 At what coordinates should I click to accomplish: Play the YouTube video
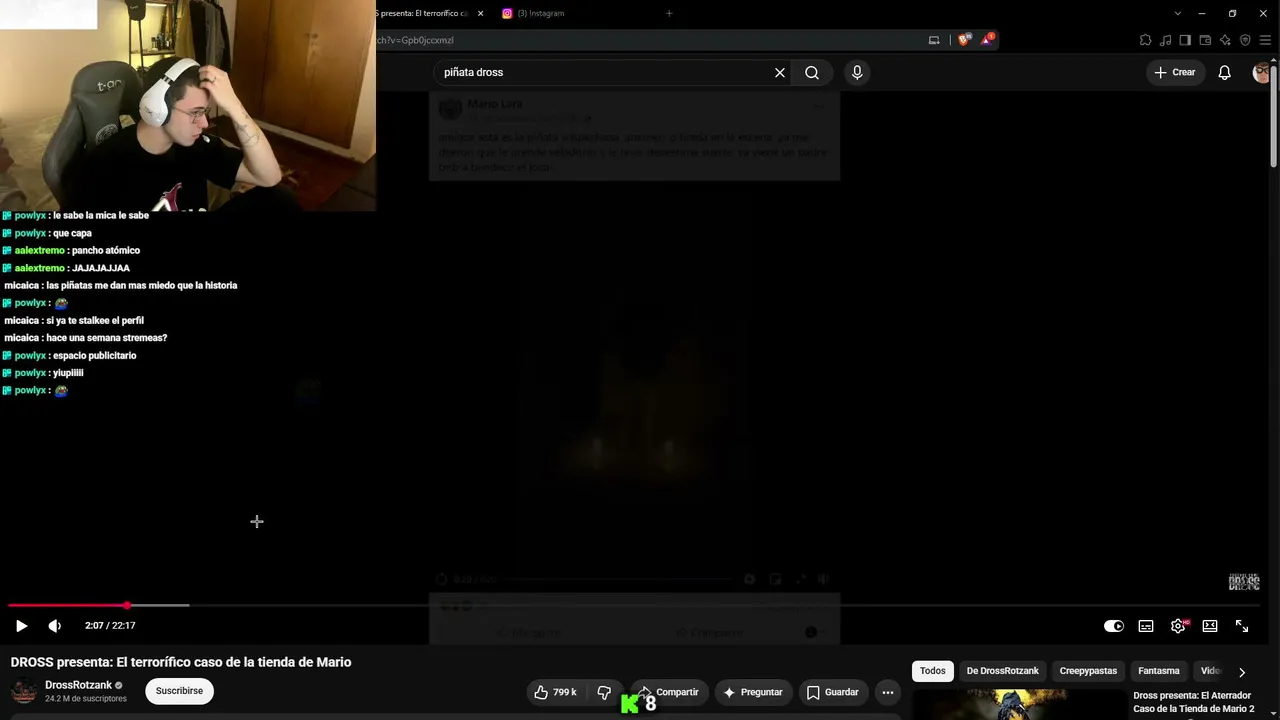pyautogui.click(x=21, y=626)
